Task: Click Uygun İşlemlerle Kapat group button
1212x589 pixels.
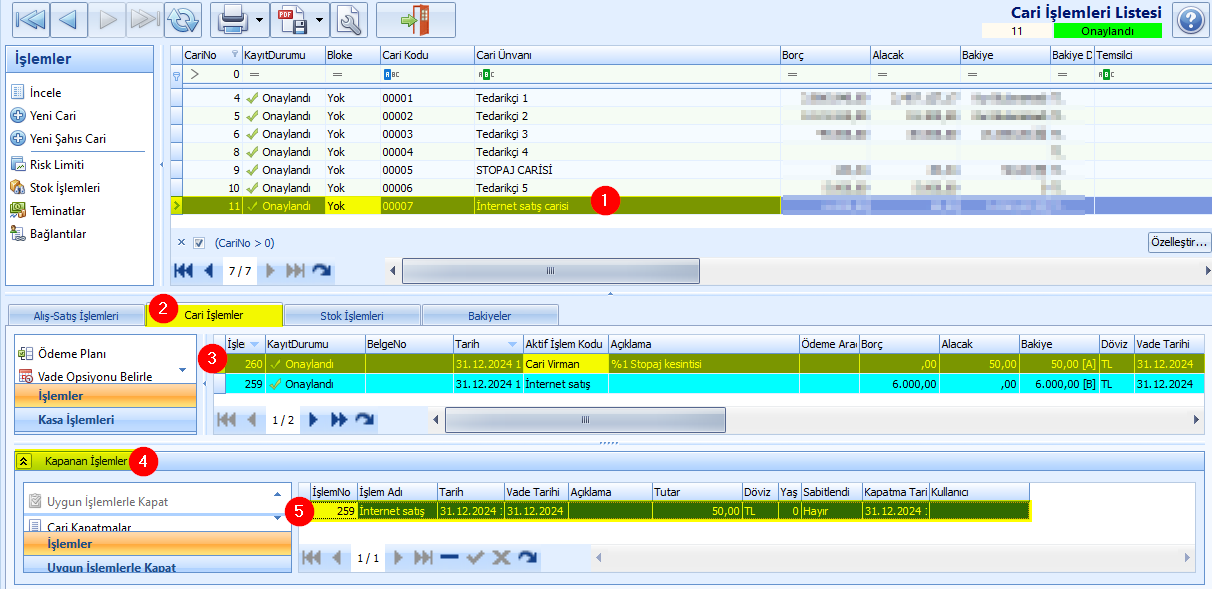Action: pyautogui.click(x=157, y=567)
